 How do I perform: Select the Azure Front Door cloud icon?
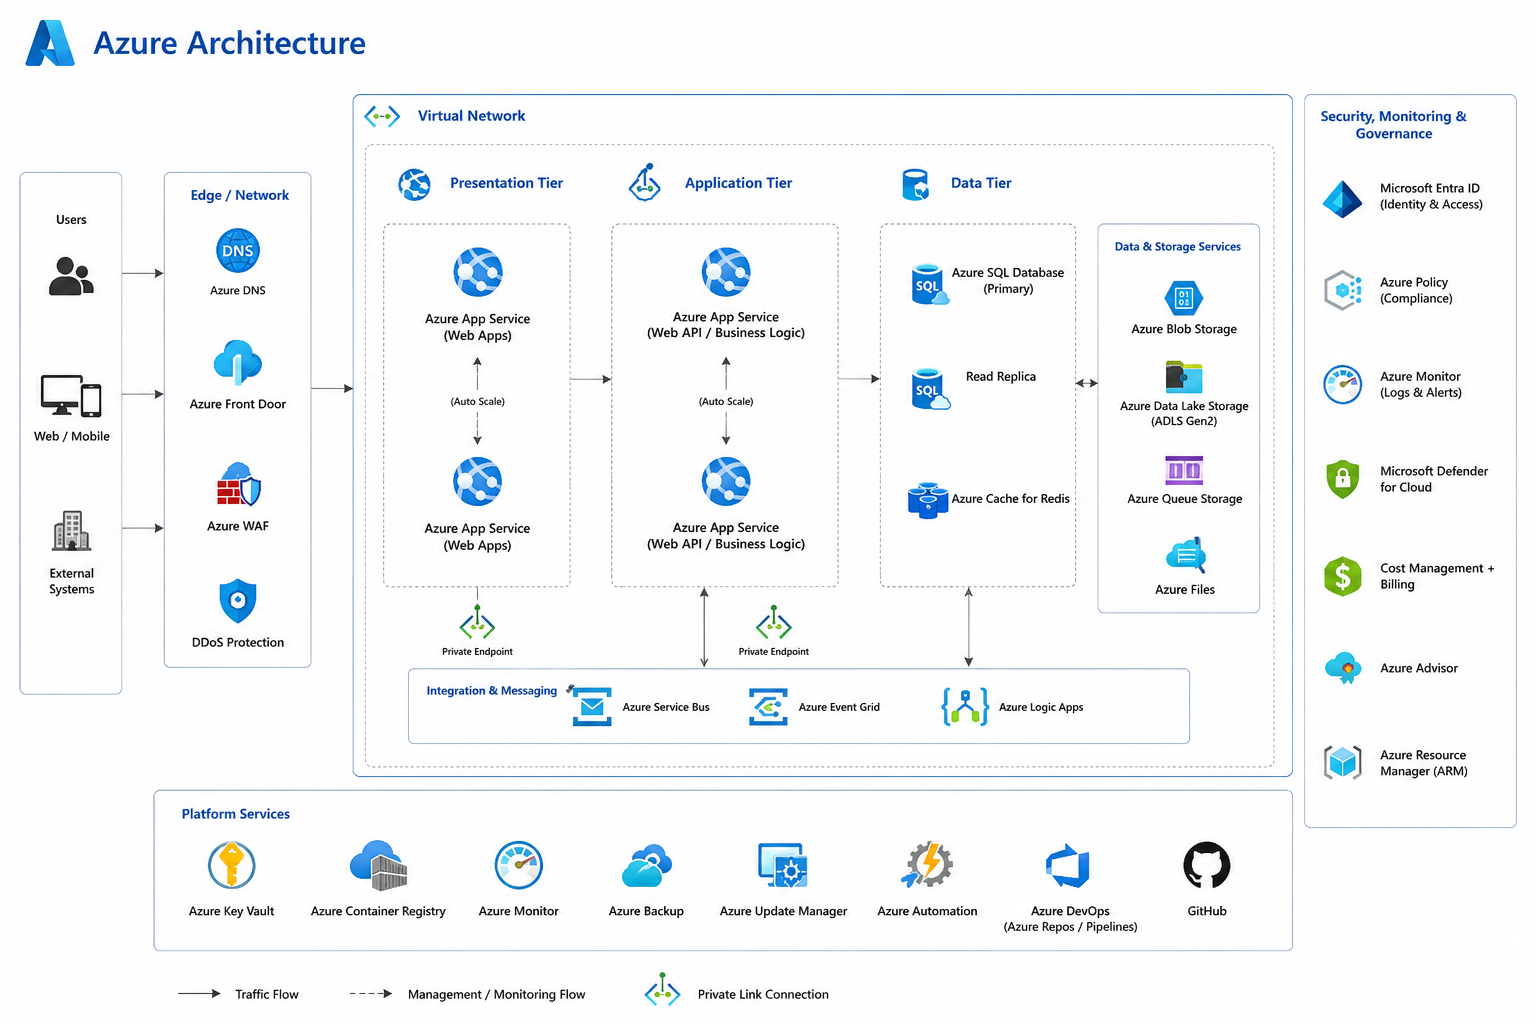[x=238, y=363]
